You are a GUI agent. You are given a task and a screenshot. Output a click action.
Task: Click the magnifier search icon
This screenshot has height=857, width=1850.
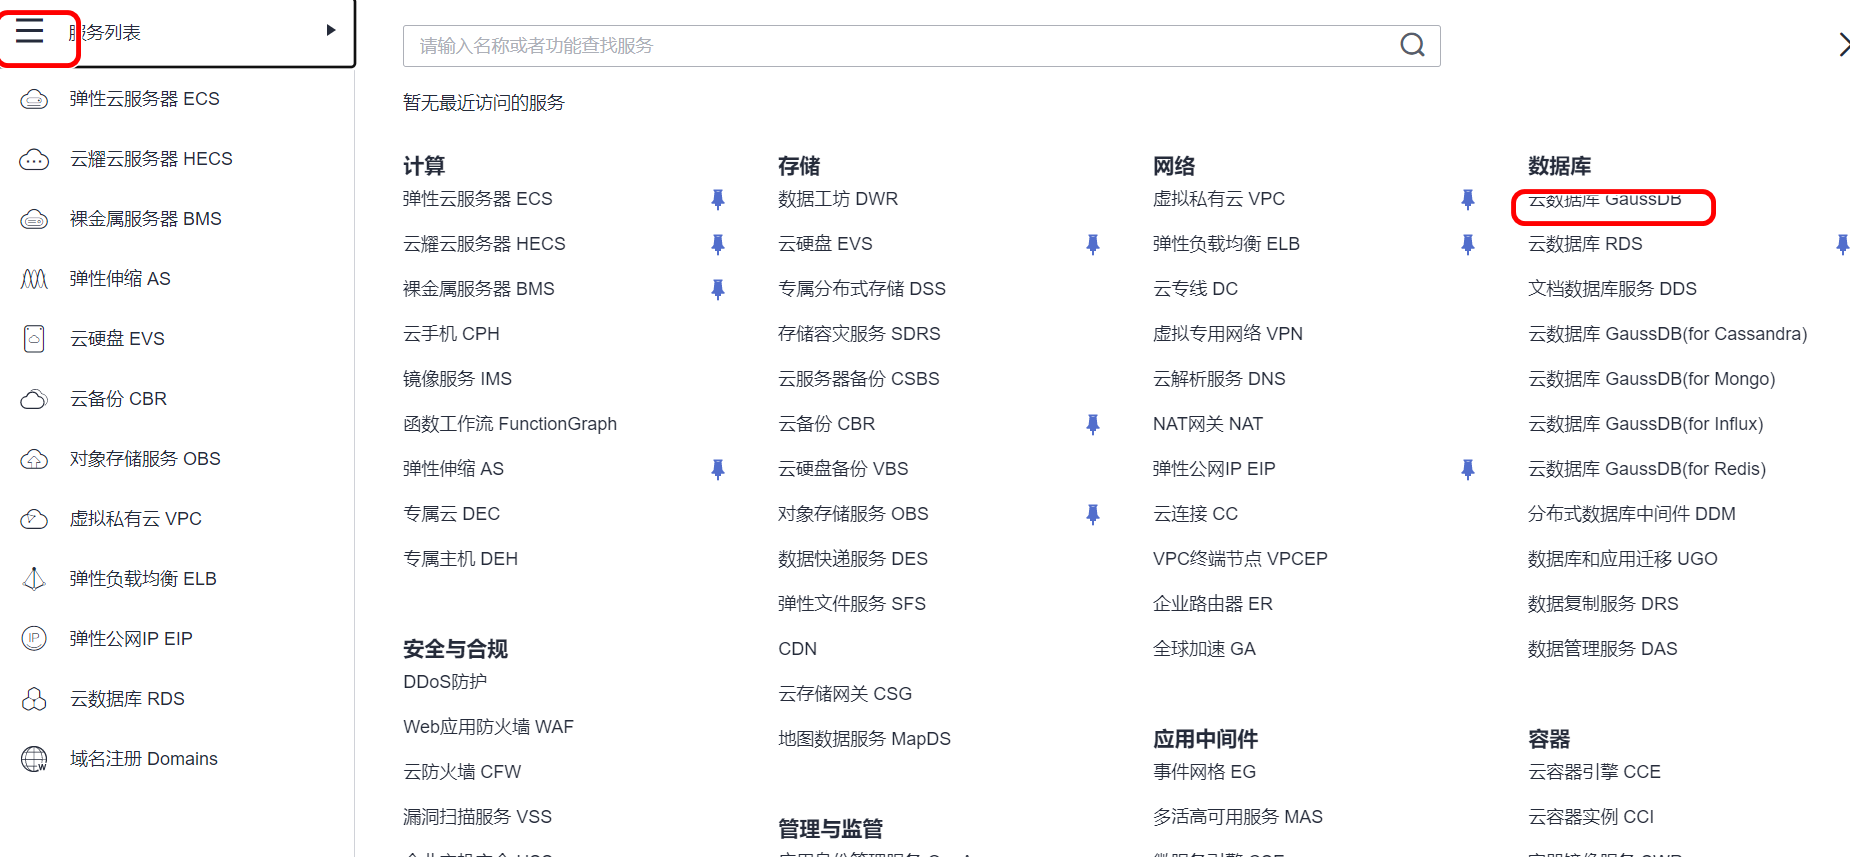point(1412,45)
